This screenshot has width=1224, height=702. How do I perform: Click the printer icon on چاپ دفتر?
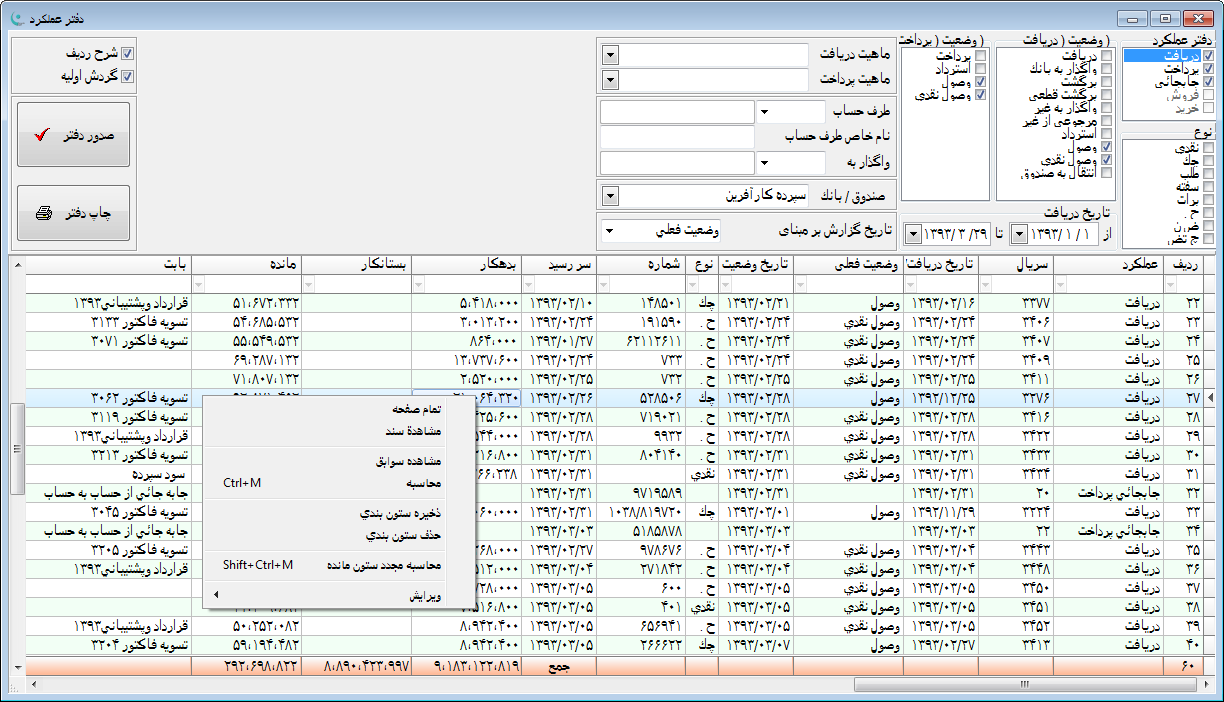[43, 213]
